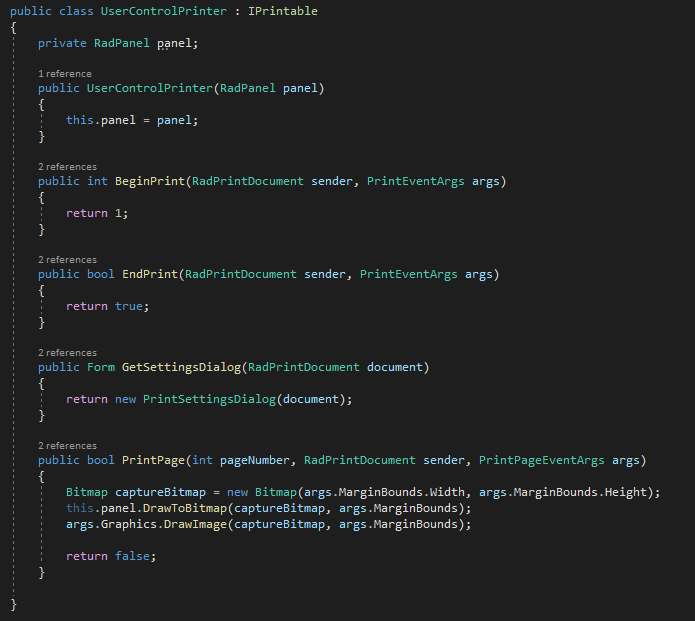This screenshot has height=621, width=695.
Task: Click 'this' keyword in constructor body
Action: coord(80,121)
